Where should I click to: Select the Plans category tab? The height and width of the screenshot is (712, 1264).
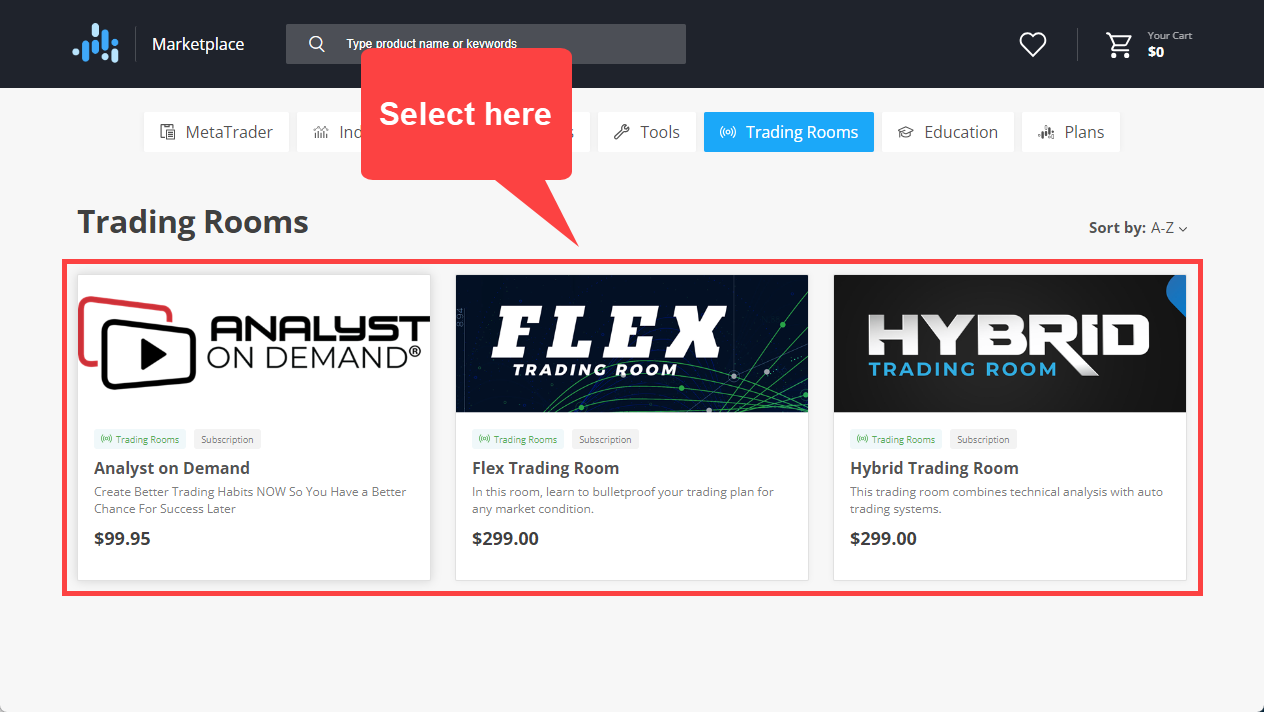(1071, 132)
